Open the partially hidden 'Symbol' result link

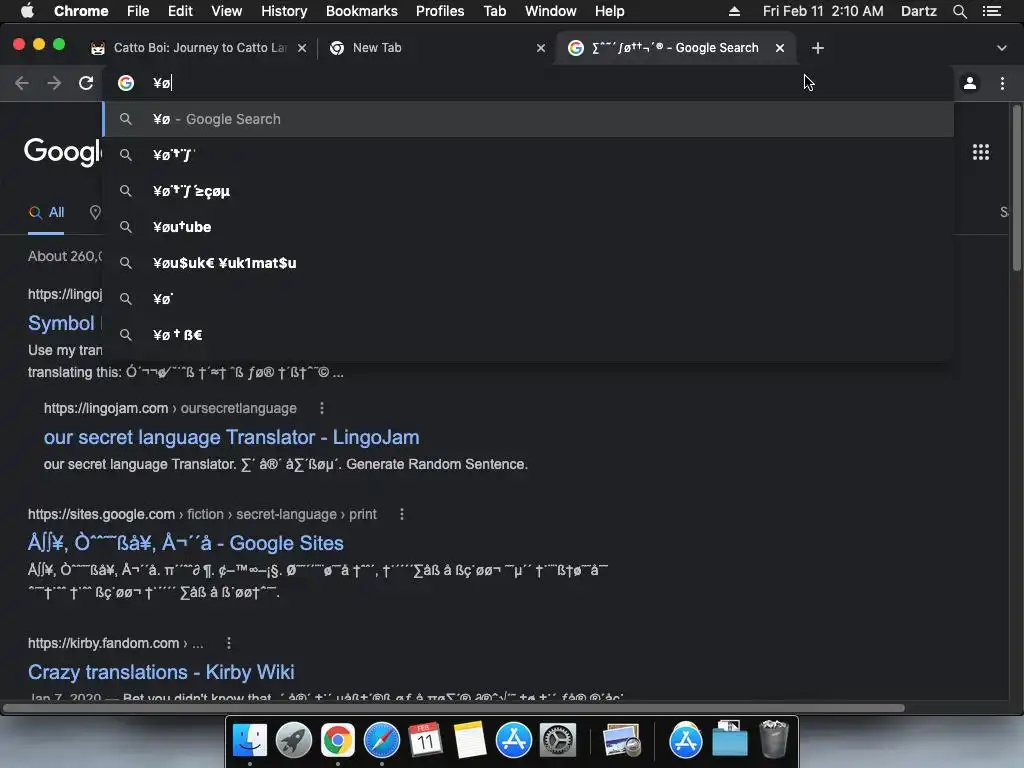(x=61, y=323)
